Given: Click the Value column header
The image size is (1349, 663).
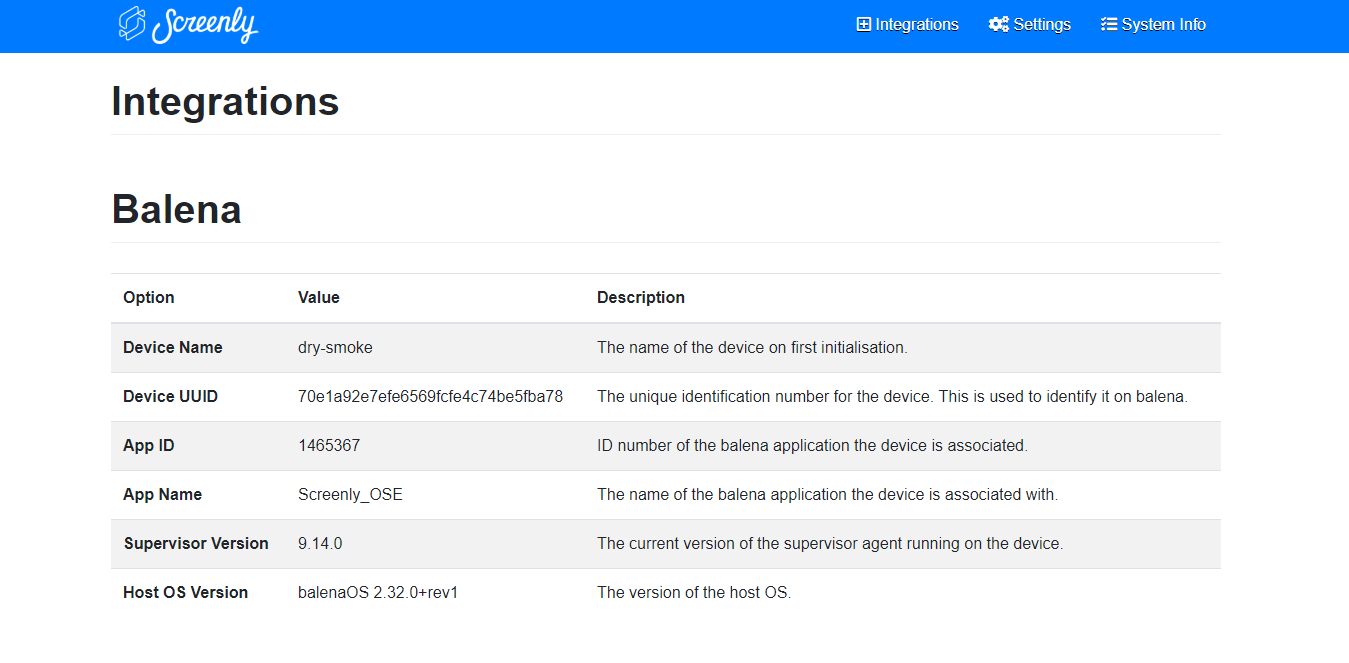Looking at the screenshot, I should (318, 298).
